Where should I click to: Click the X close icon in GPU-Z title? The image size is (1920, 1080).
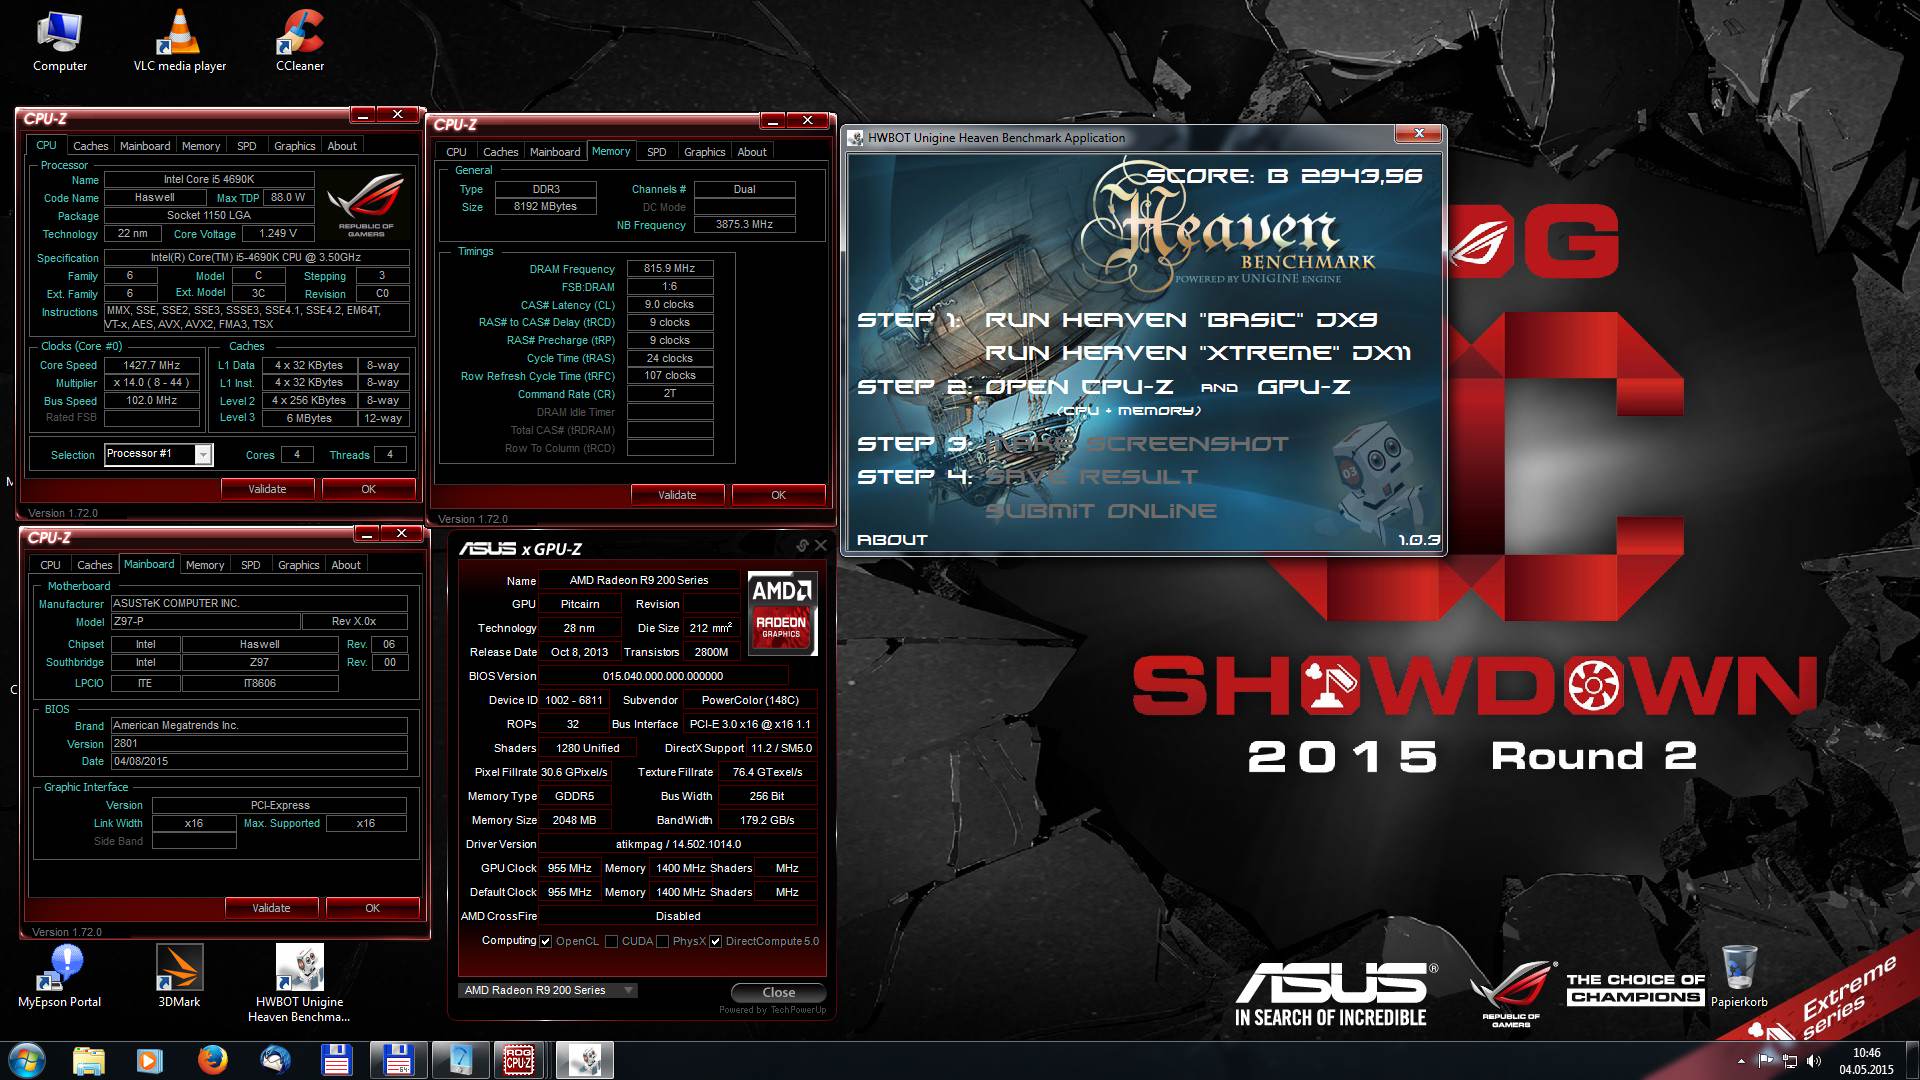point(821,545)
